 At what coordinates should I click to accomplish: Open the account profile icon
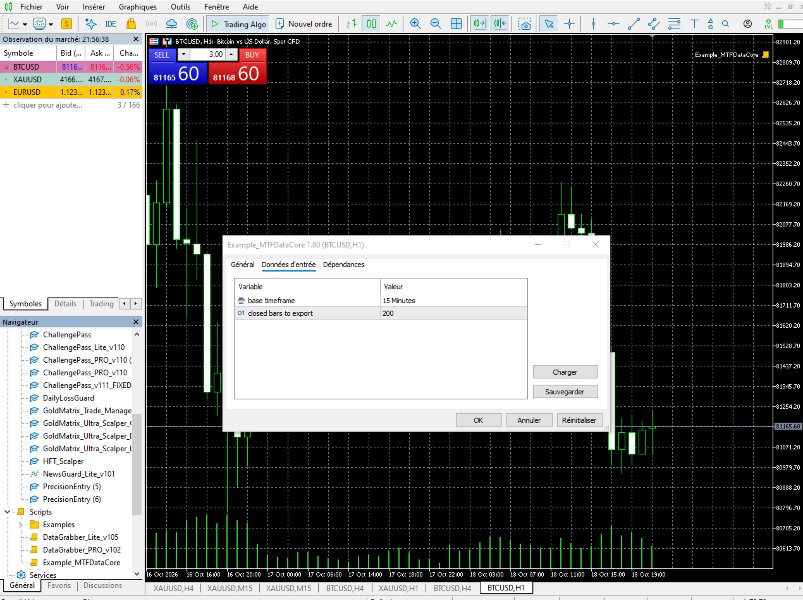click(748, 24)
